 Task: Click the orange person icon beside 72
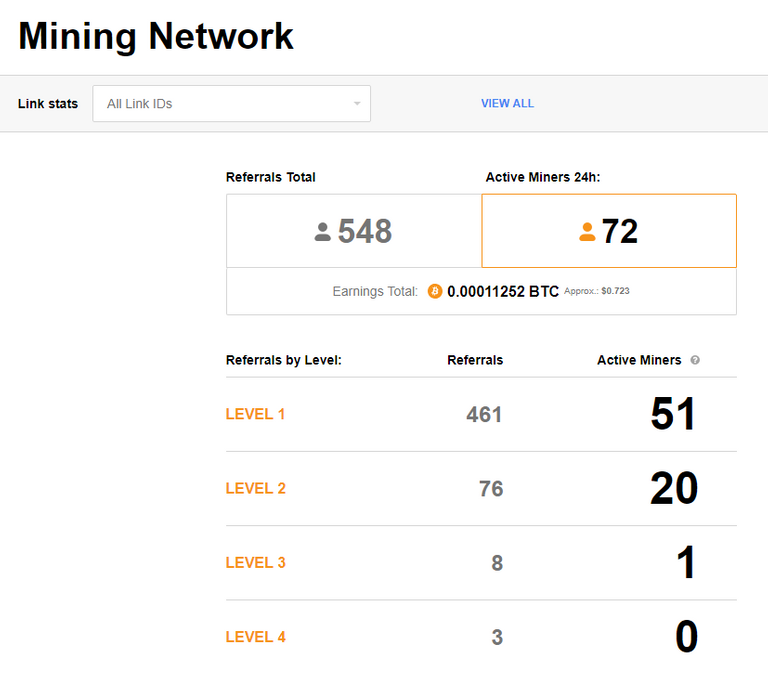click(587, 232)
